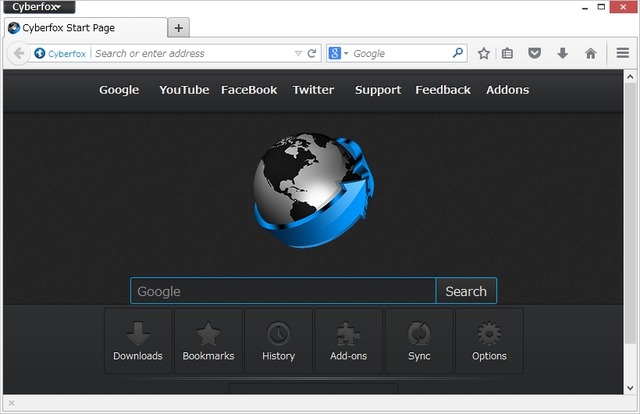Click the magnifier search icon in toolbar
The image size is (640, 414).
coord(458,53)
